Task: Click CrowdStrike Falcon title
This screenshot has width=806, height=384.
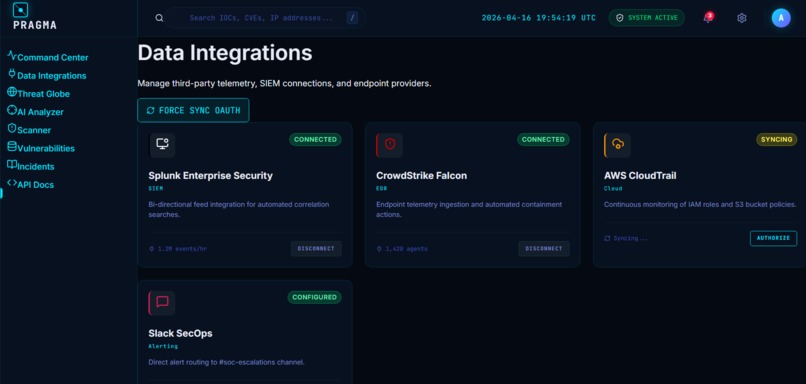Action: click(x=422, y=176)
